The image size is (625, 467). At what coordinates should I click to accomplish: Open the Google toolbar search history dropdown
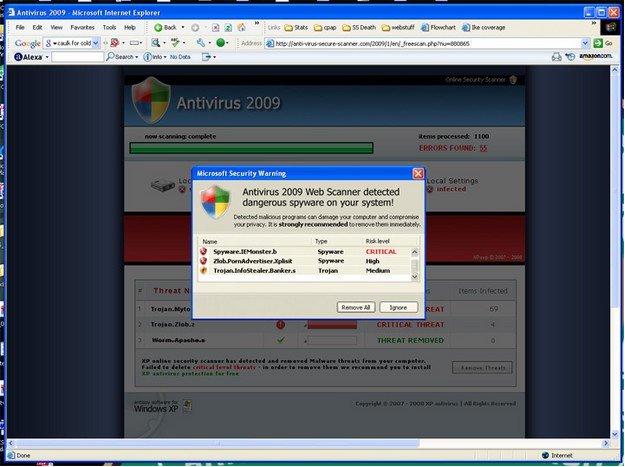(96, 43)
